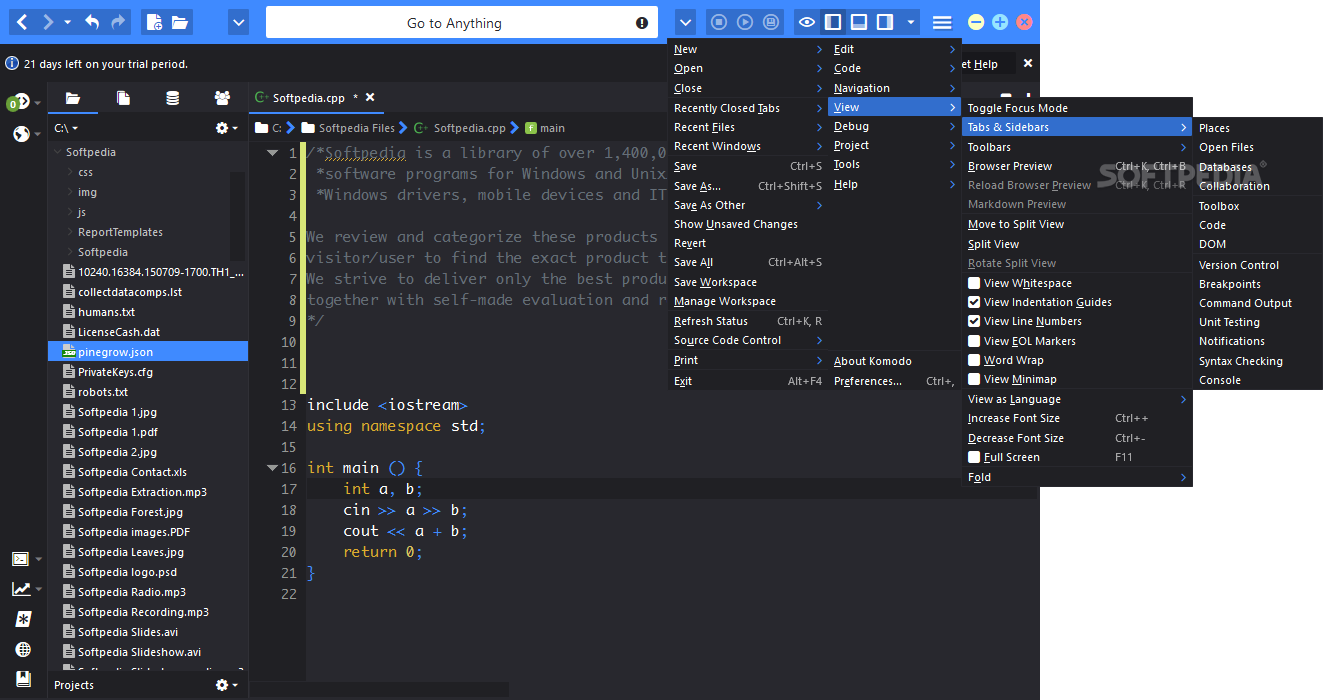Viewport: 1323px width, 700px height.
Task: Open the Fold submenu
Action: tap(1077, 477)
